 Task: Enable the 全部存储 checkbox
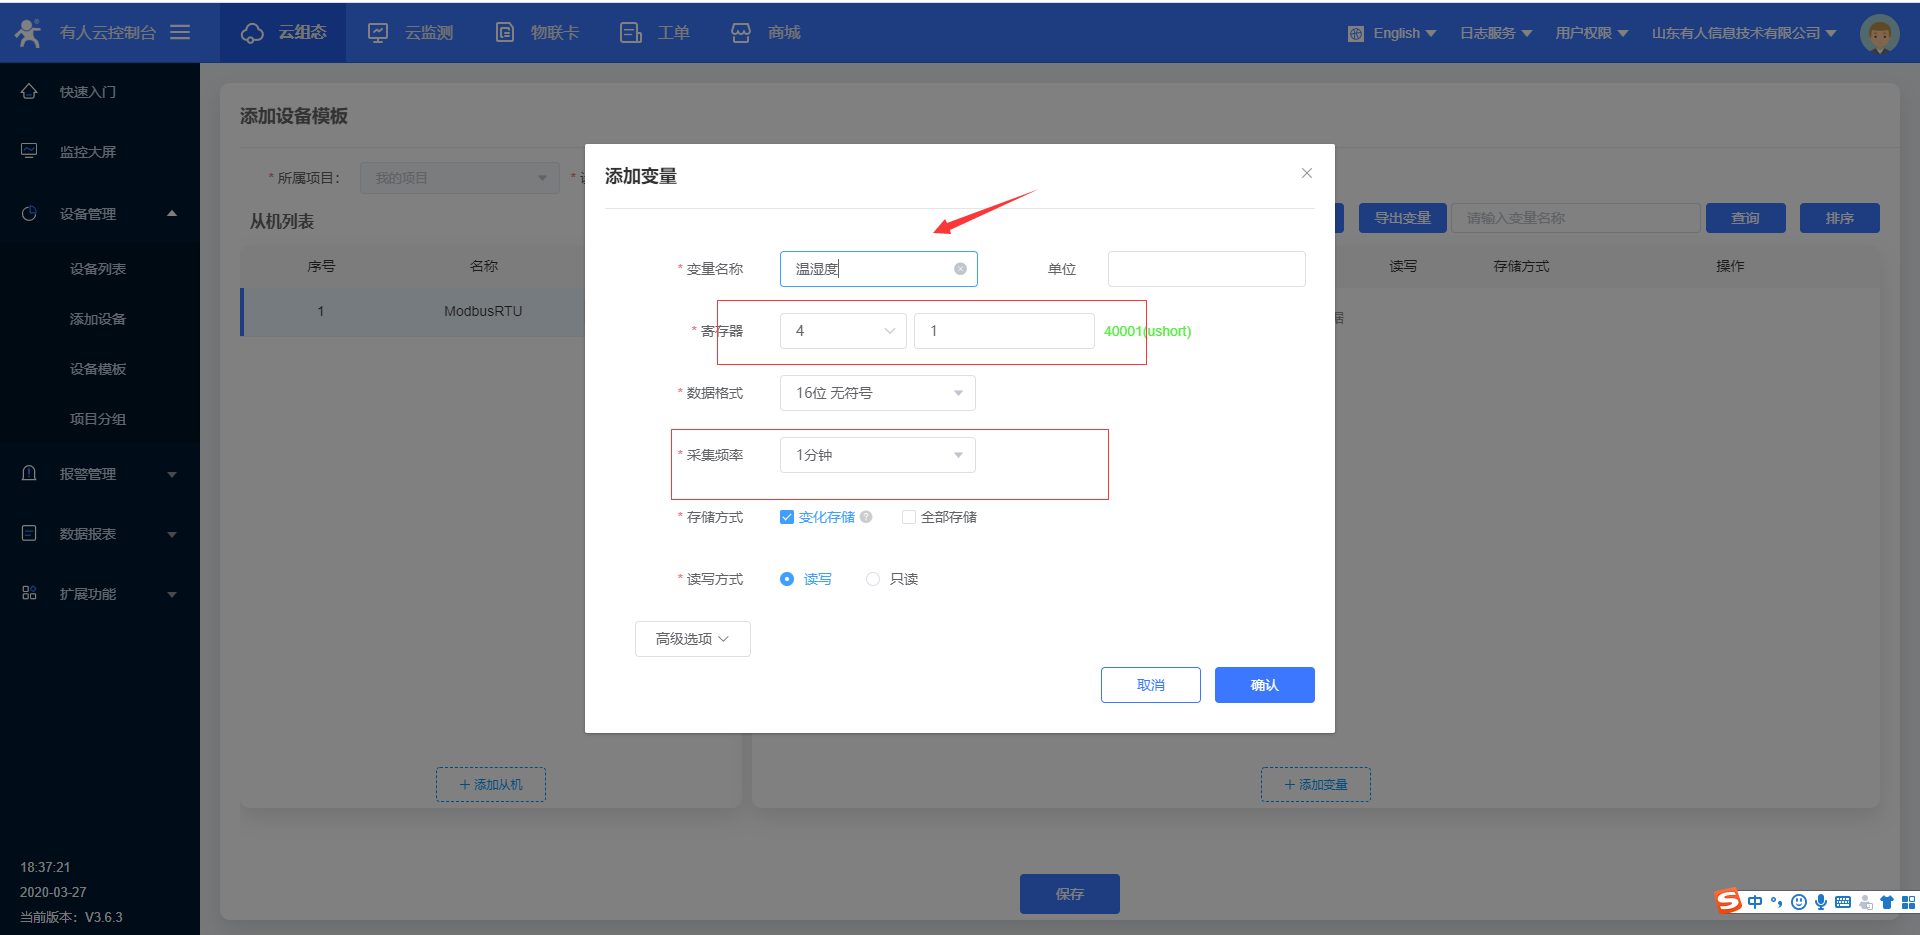point(909,517)
